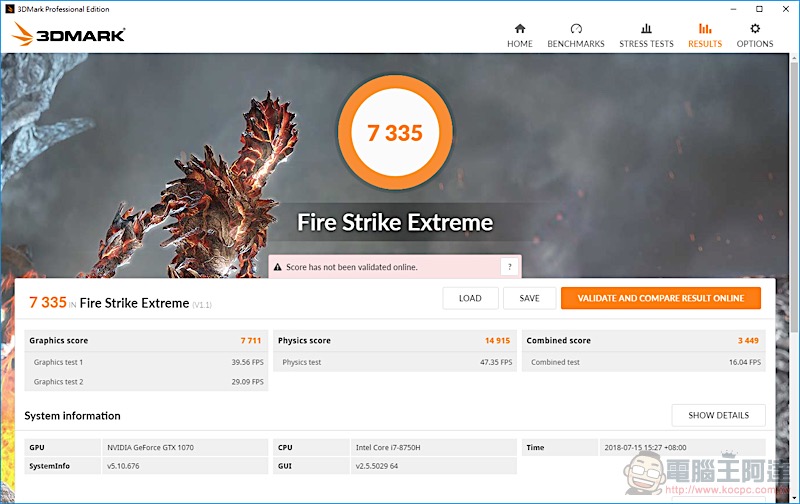
Task: Click the Fire Strike Extreme banner title
Action: pos(395,222)
